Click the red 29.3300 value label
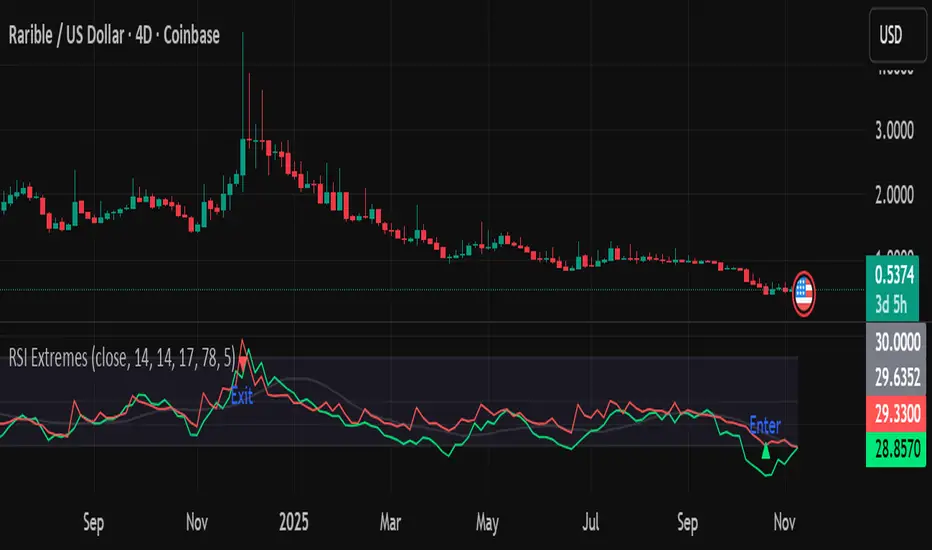 coord(897,413)
